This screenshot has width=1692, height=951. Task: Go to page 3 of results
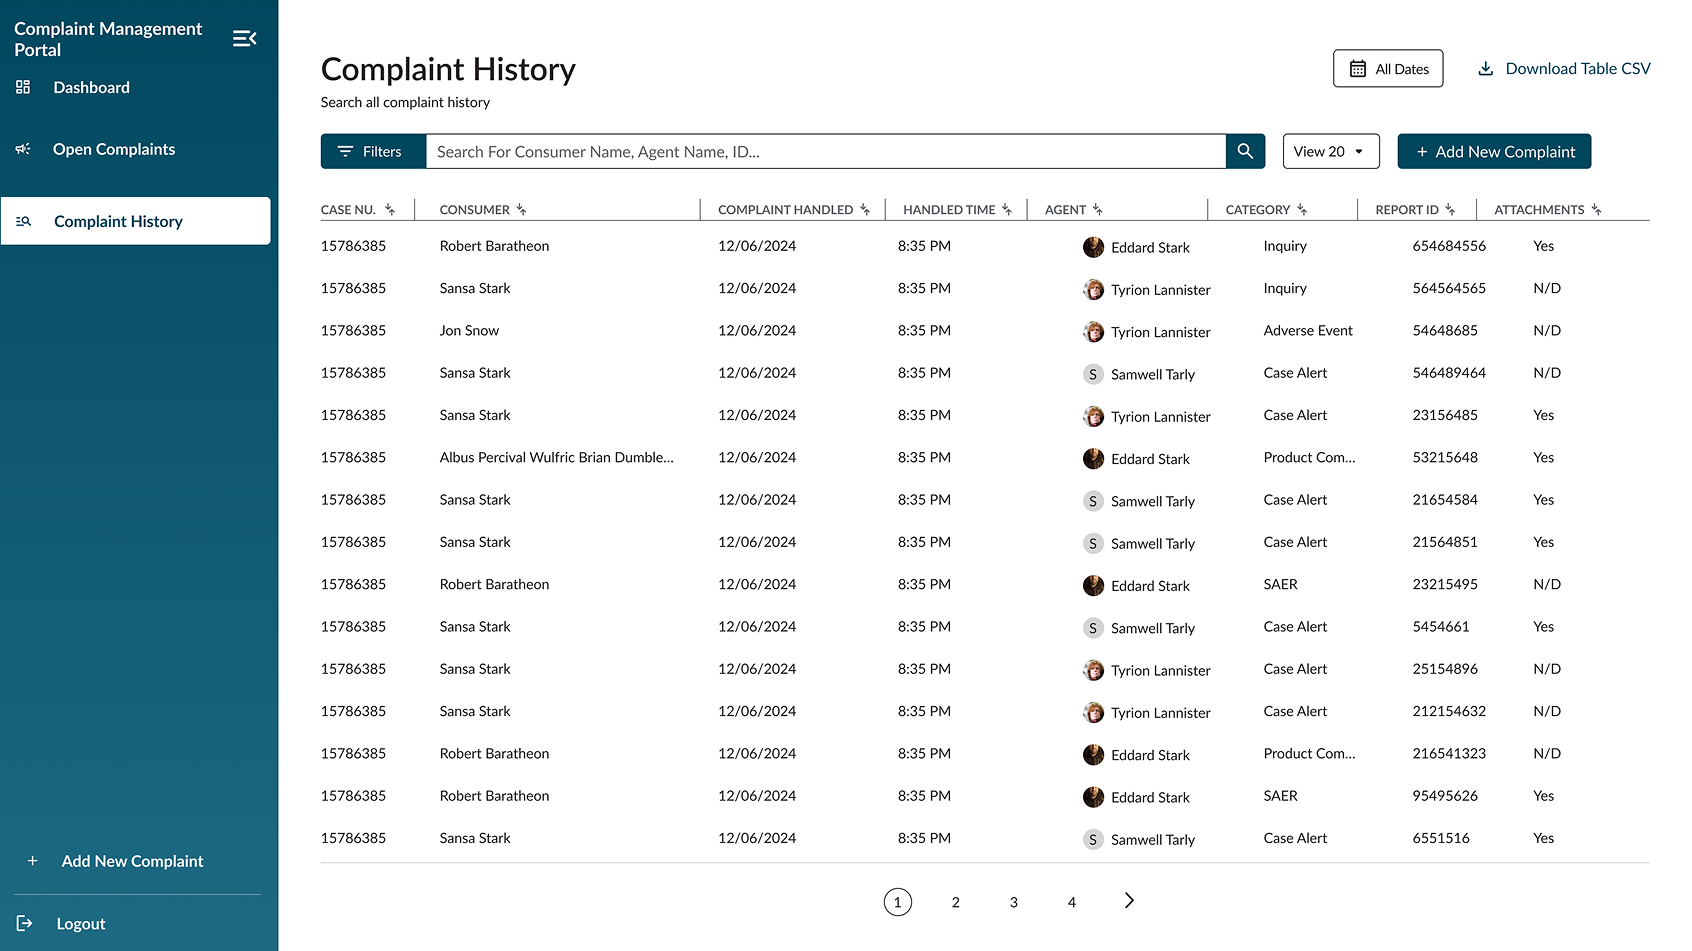1013,902
